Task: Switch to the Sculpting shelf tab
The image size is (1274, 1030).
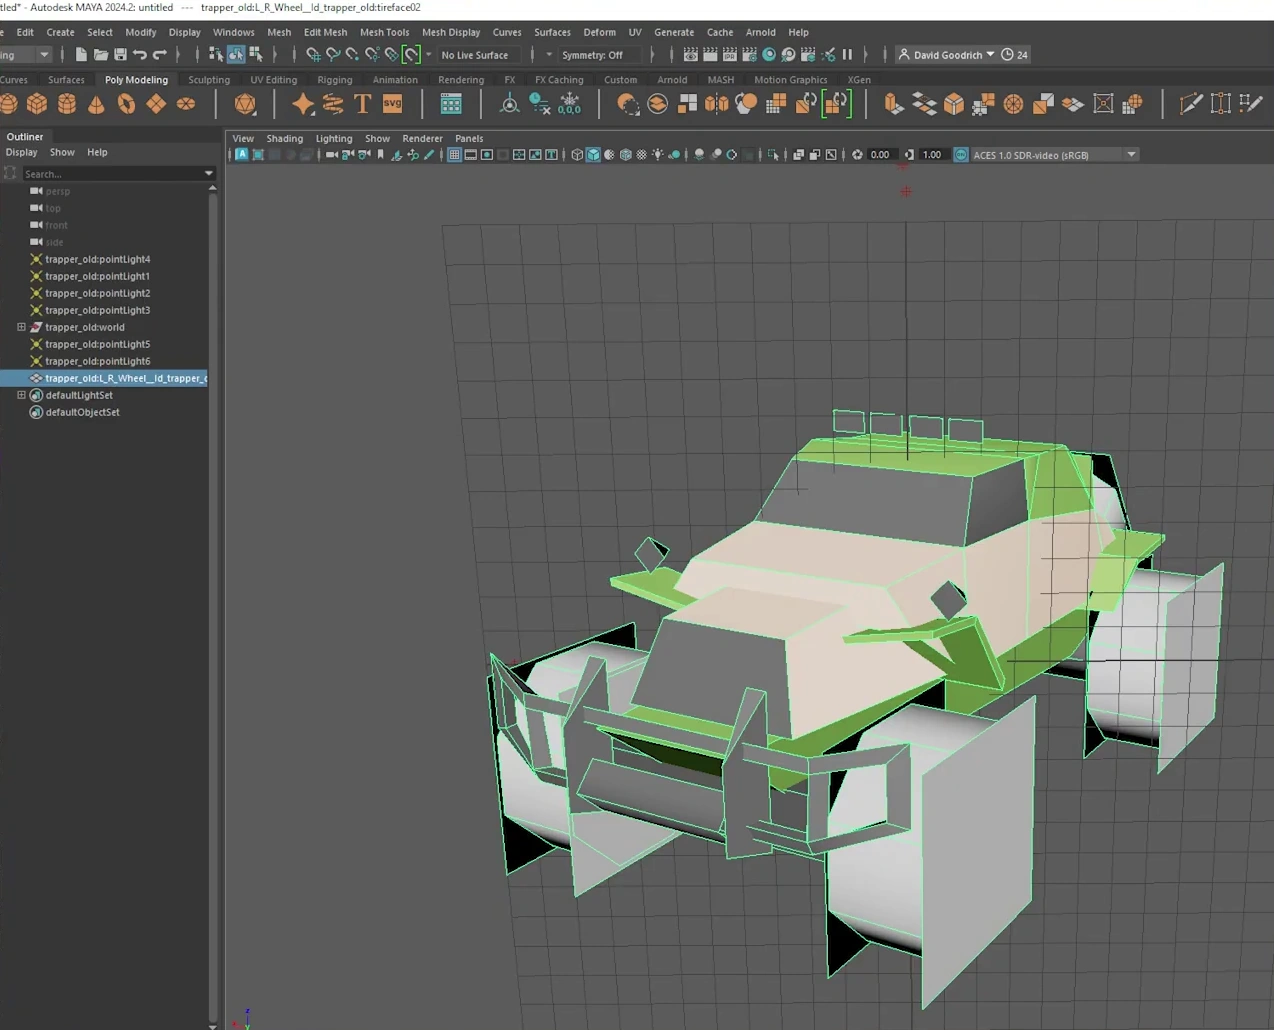Action: (x=209, y=80)
